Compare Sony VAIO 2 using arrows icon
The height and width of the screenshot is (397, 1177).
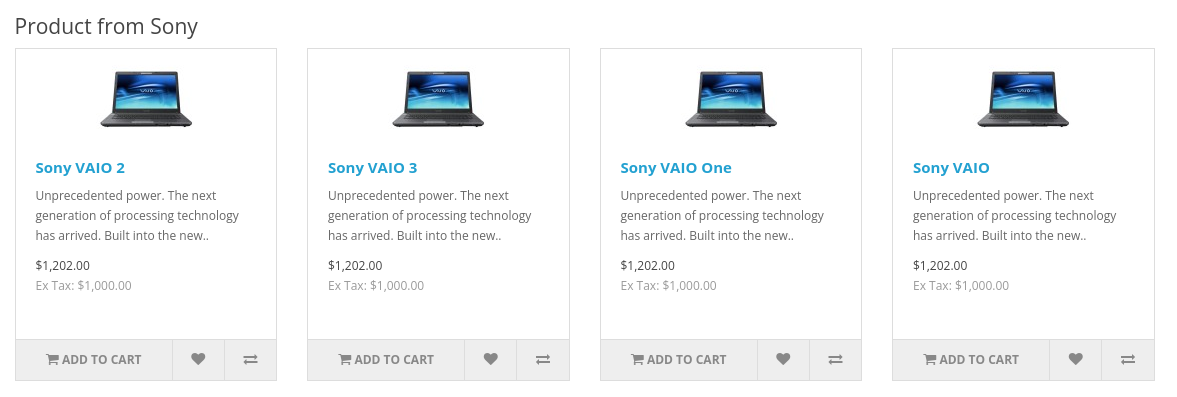click(x=251, y=359)
